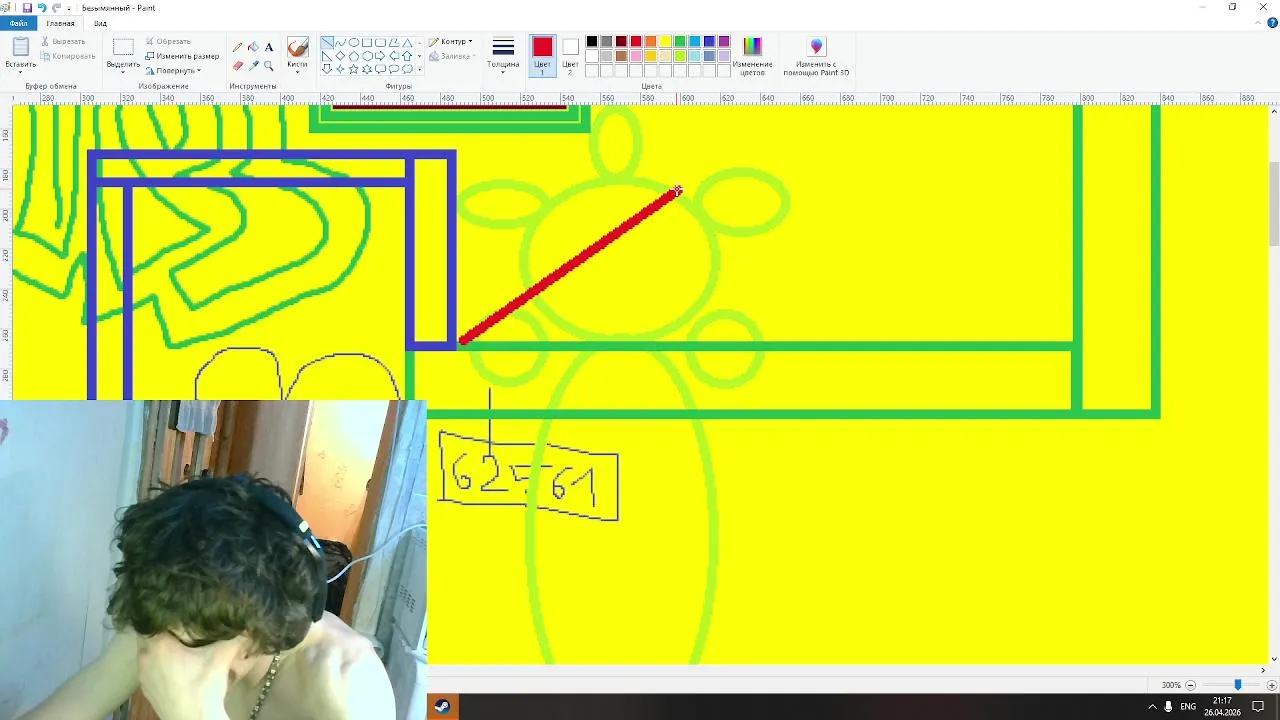1280x720 pixels.
Task: Expand the shapes gallery more arrow
Action: pyautogui.click(x=420, y=70)
